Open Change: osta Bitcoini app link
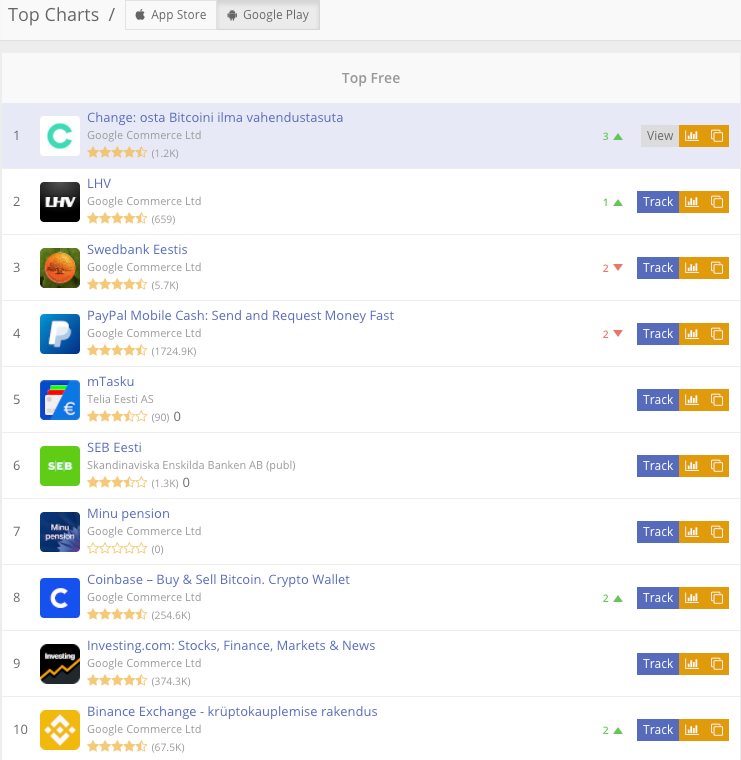This screenshot has width=741, height=760. click(x=215, y=117)
